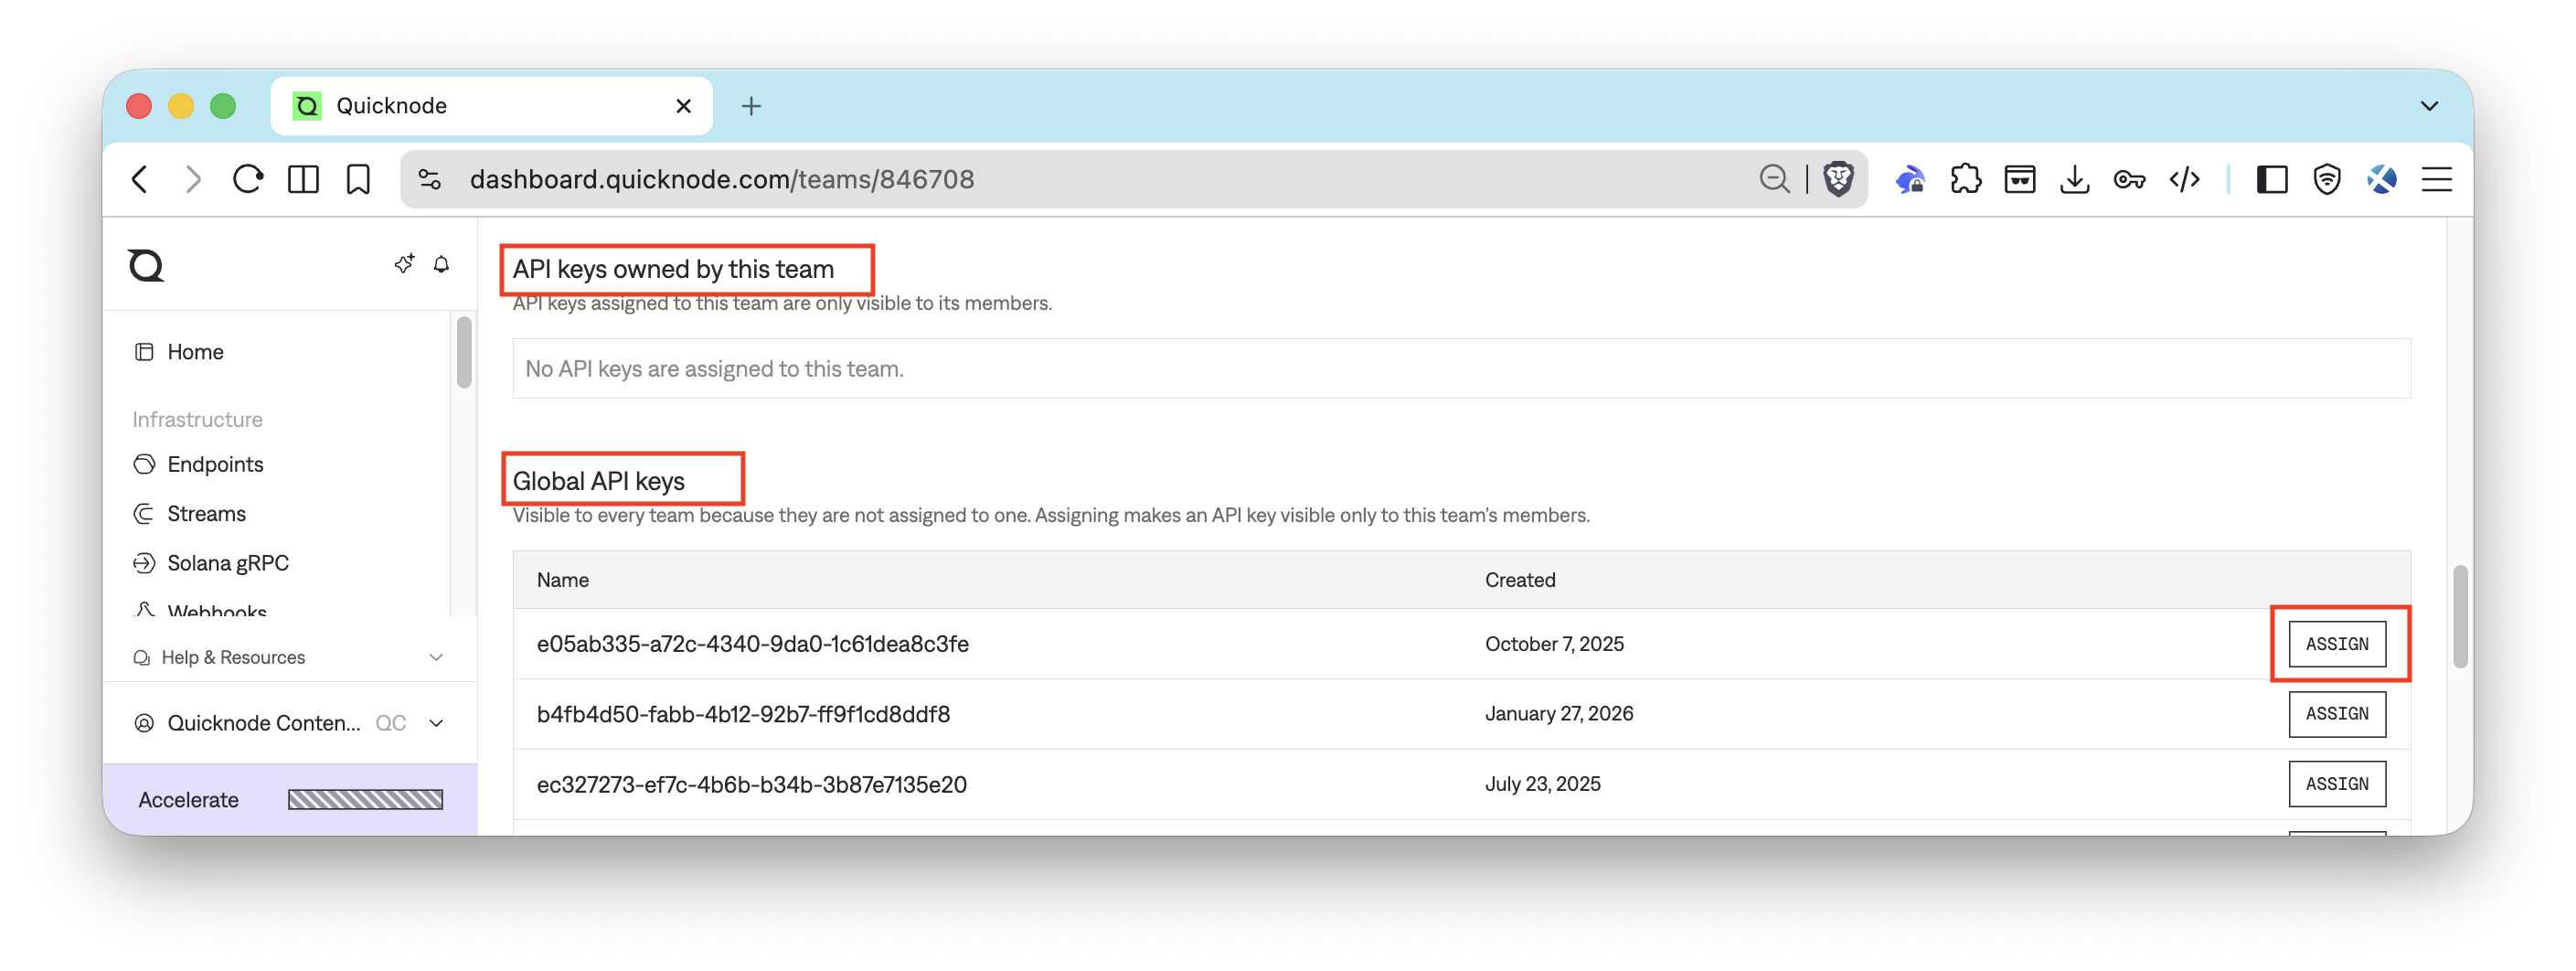Expand Help & Resources section
The height and width of the screenshot is (971, 2576).
[289, 657]
